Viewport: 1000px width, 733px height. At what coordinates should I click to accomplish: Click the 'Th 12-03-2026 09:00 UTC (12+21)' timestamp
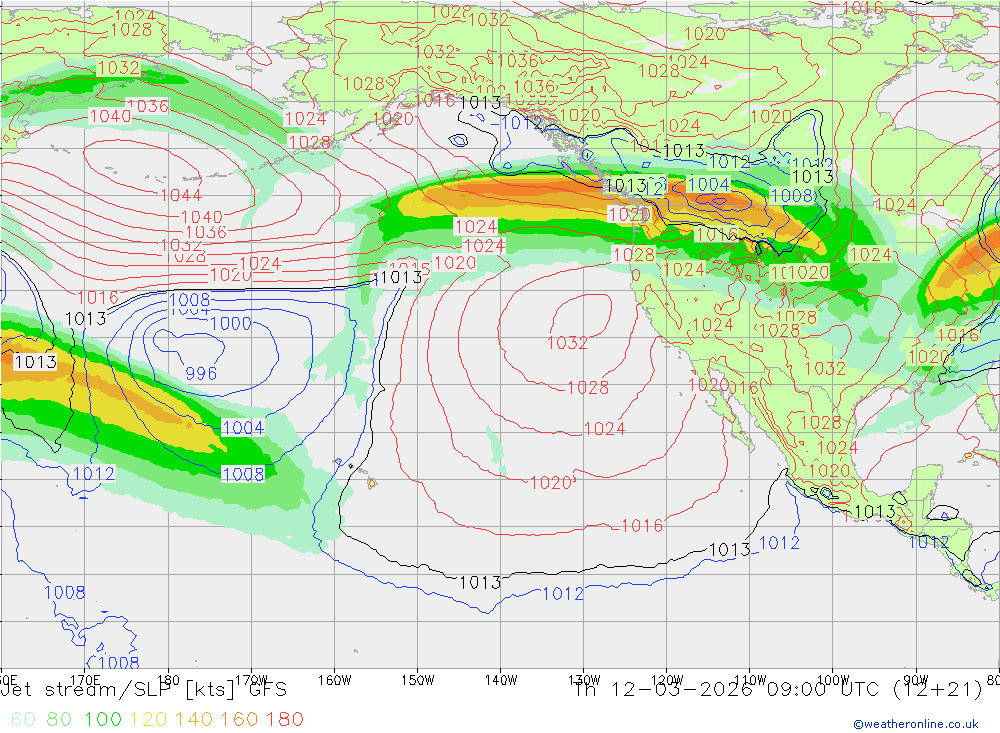point(778,690)
